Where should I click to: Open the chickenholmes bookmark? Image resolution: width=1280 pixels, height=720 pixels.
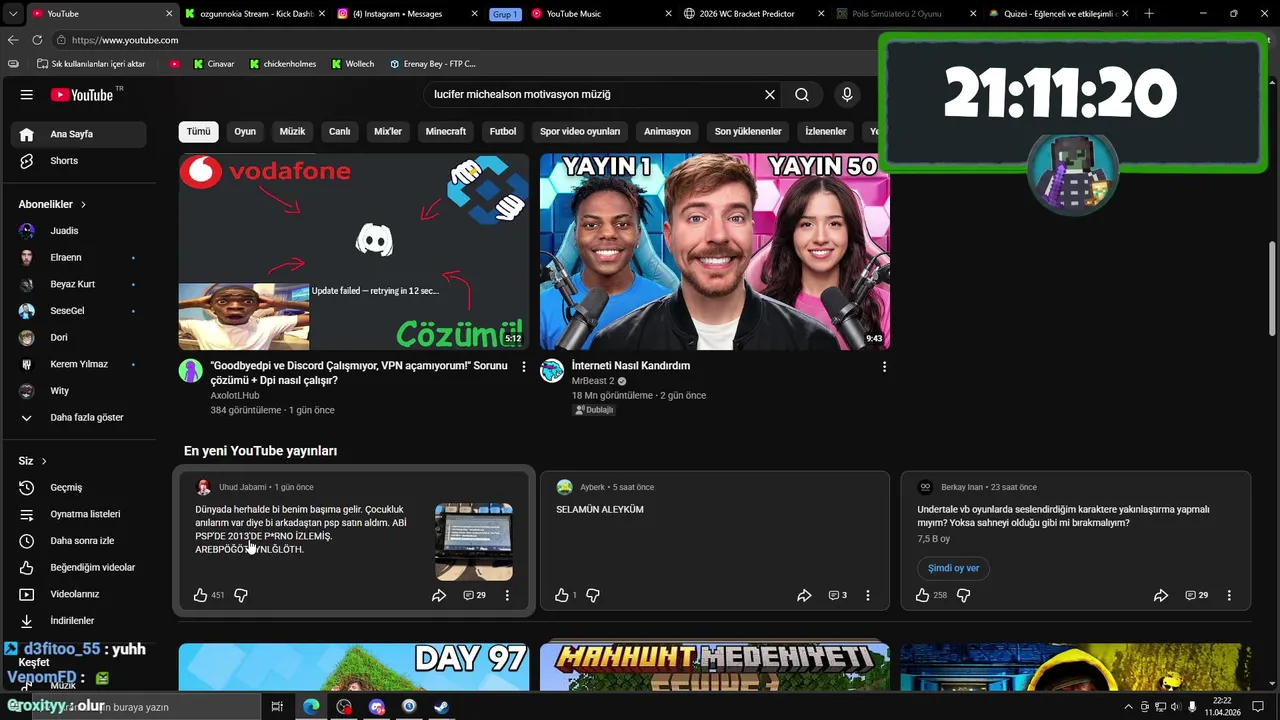pyautogui.click(x=283, y=64)
